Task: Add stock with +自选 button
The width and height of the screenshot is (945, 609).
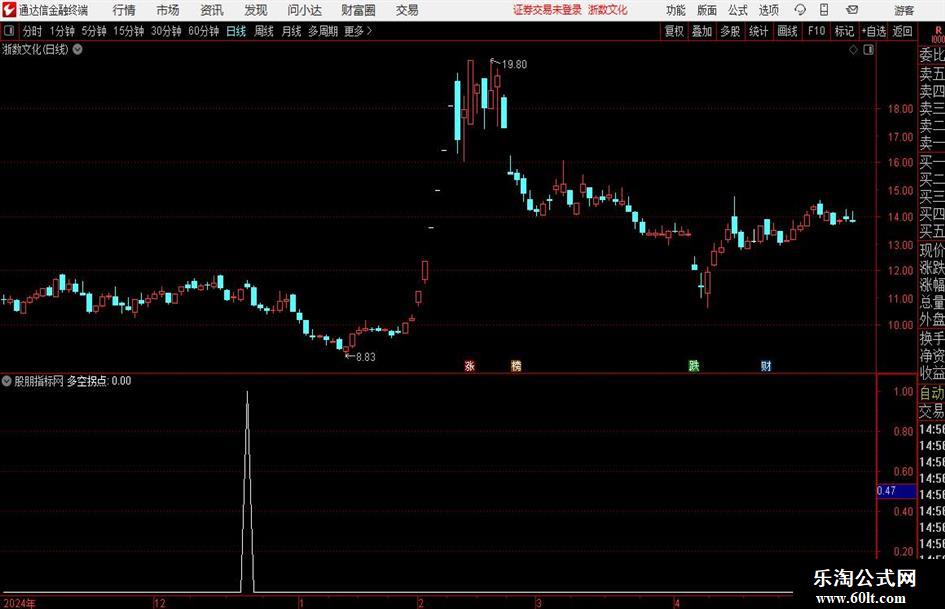Action: pos(874,31)
